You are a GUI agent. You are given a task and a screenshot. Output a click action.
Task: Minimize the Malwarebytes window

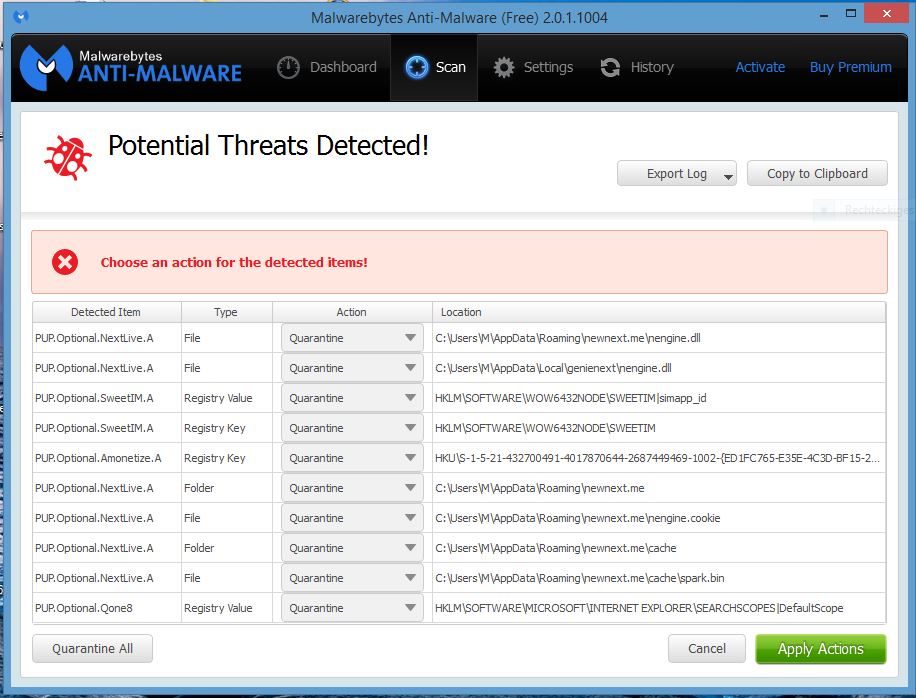click(x=824, y=15)
